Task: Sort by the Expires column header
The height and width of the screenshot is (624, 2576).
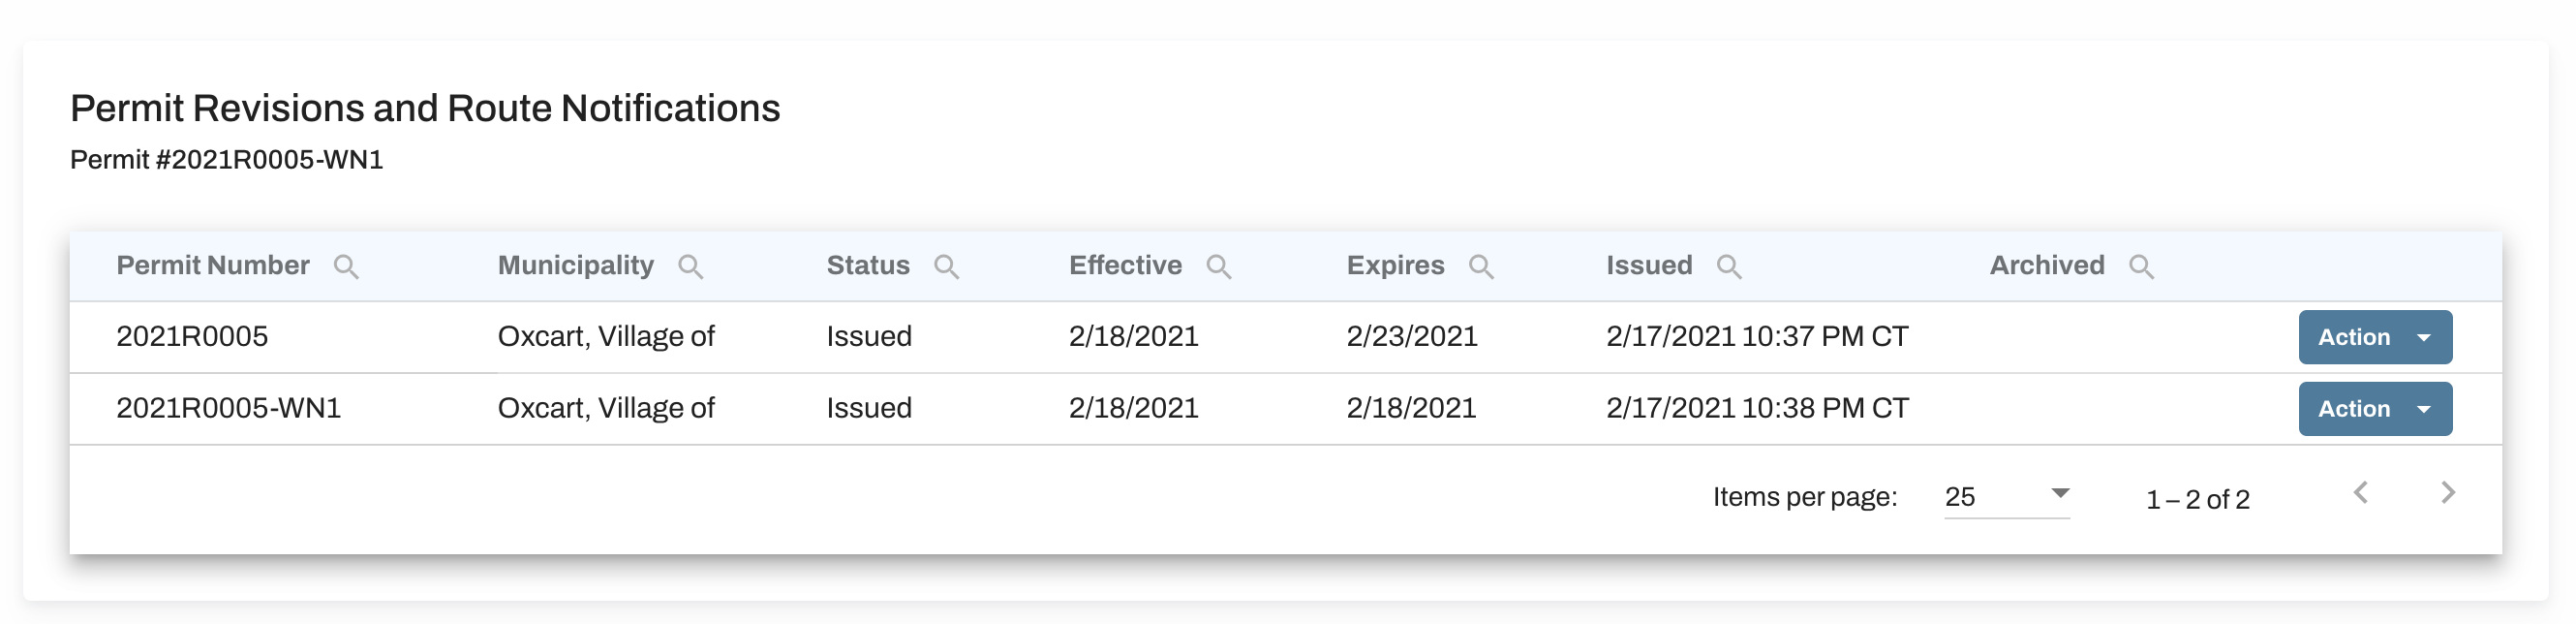Action: coord(1395,265)
